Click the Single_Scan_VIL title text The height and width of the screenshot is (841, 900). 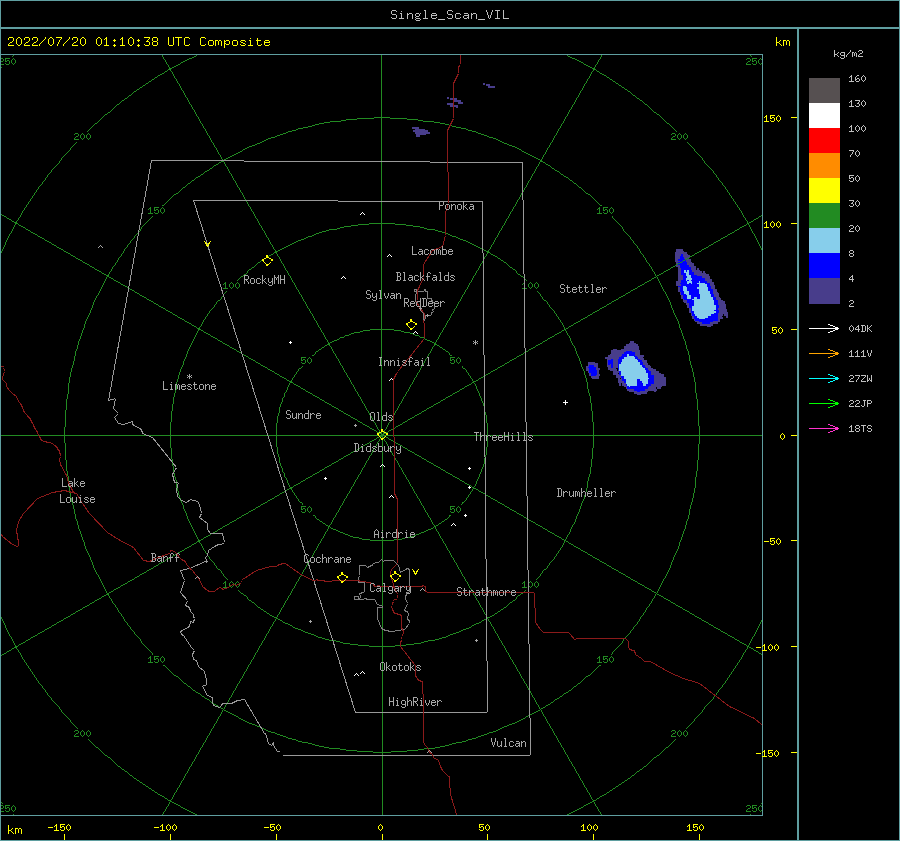click(449, 15)
